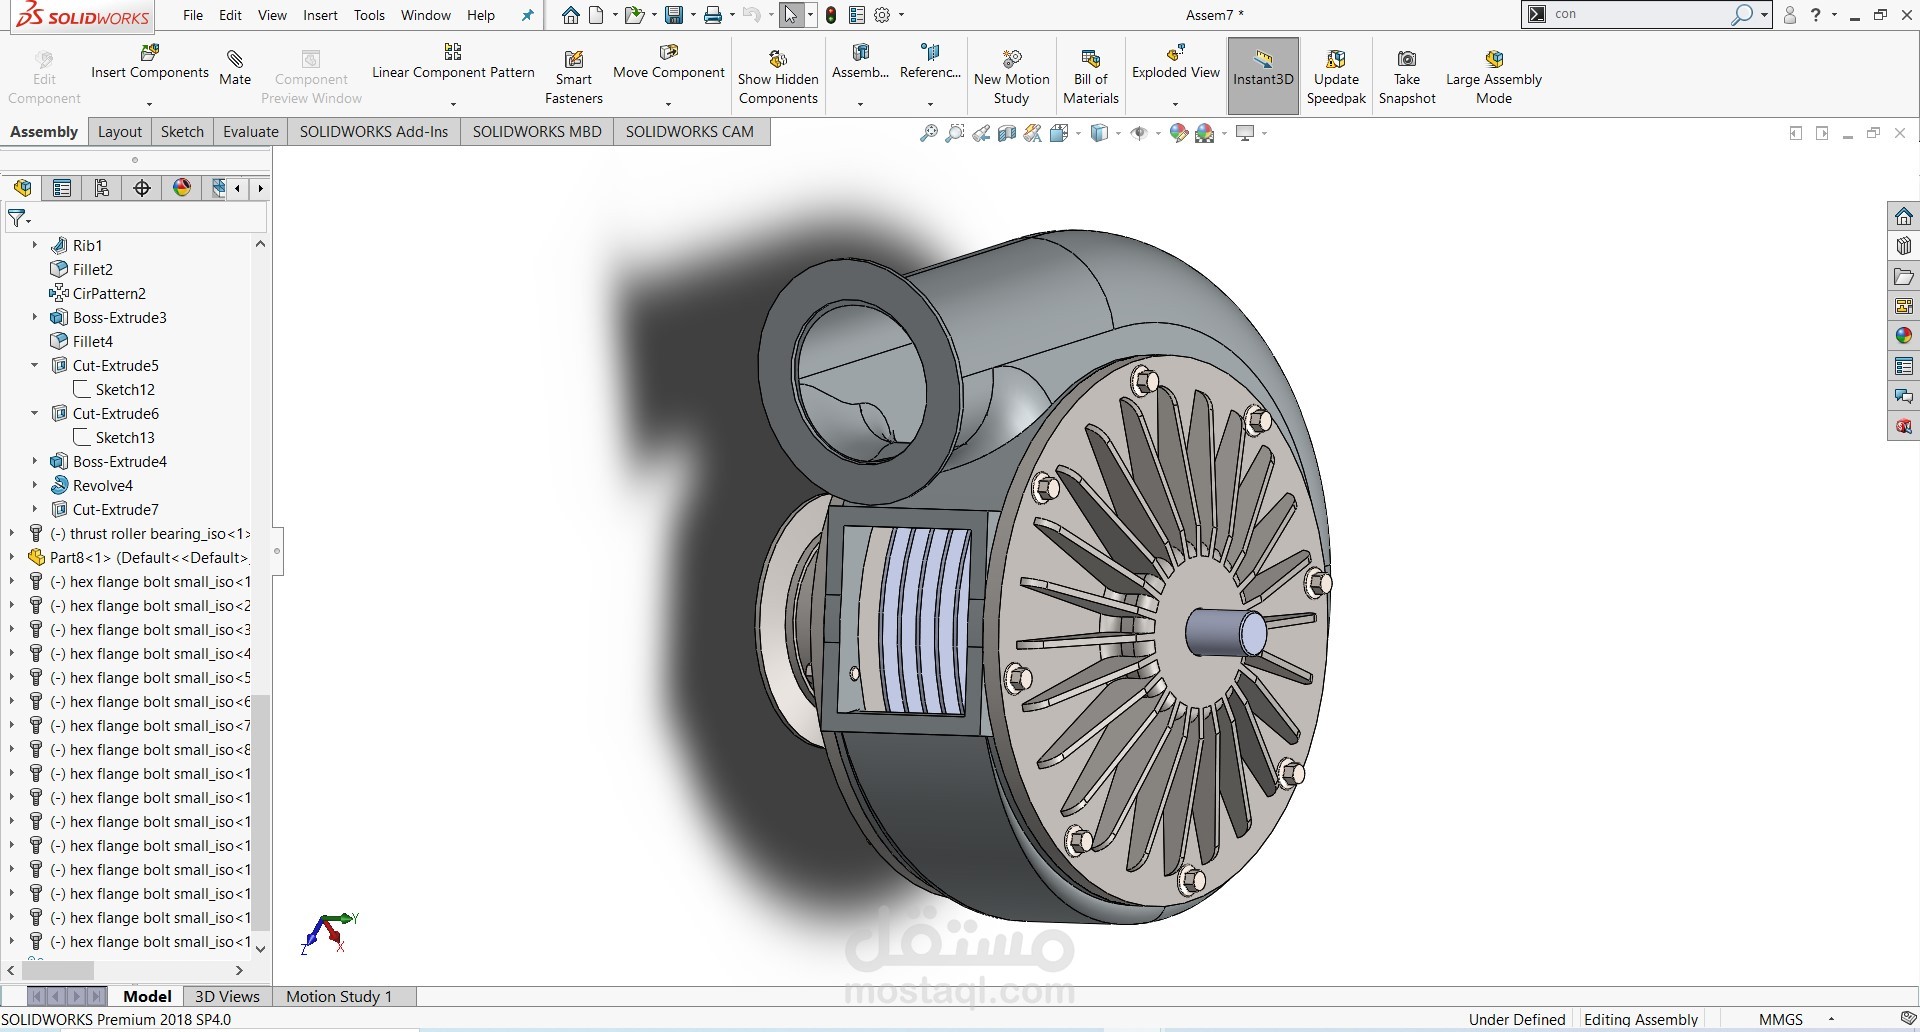Open the Design Library task pane

click(x=1904, y=246)
